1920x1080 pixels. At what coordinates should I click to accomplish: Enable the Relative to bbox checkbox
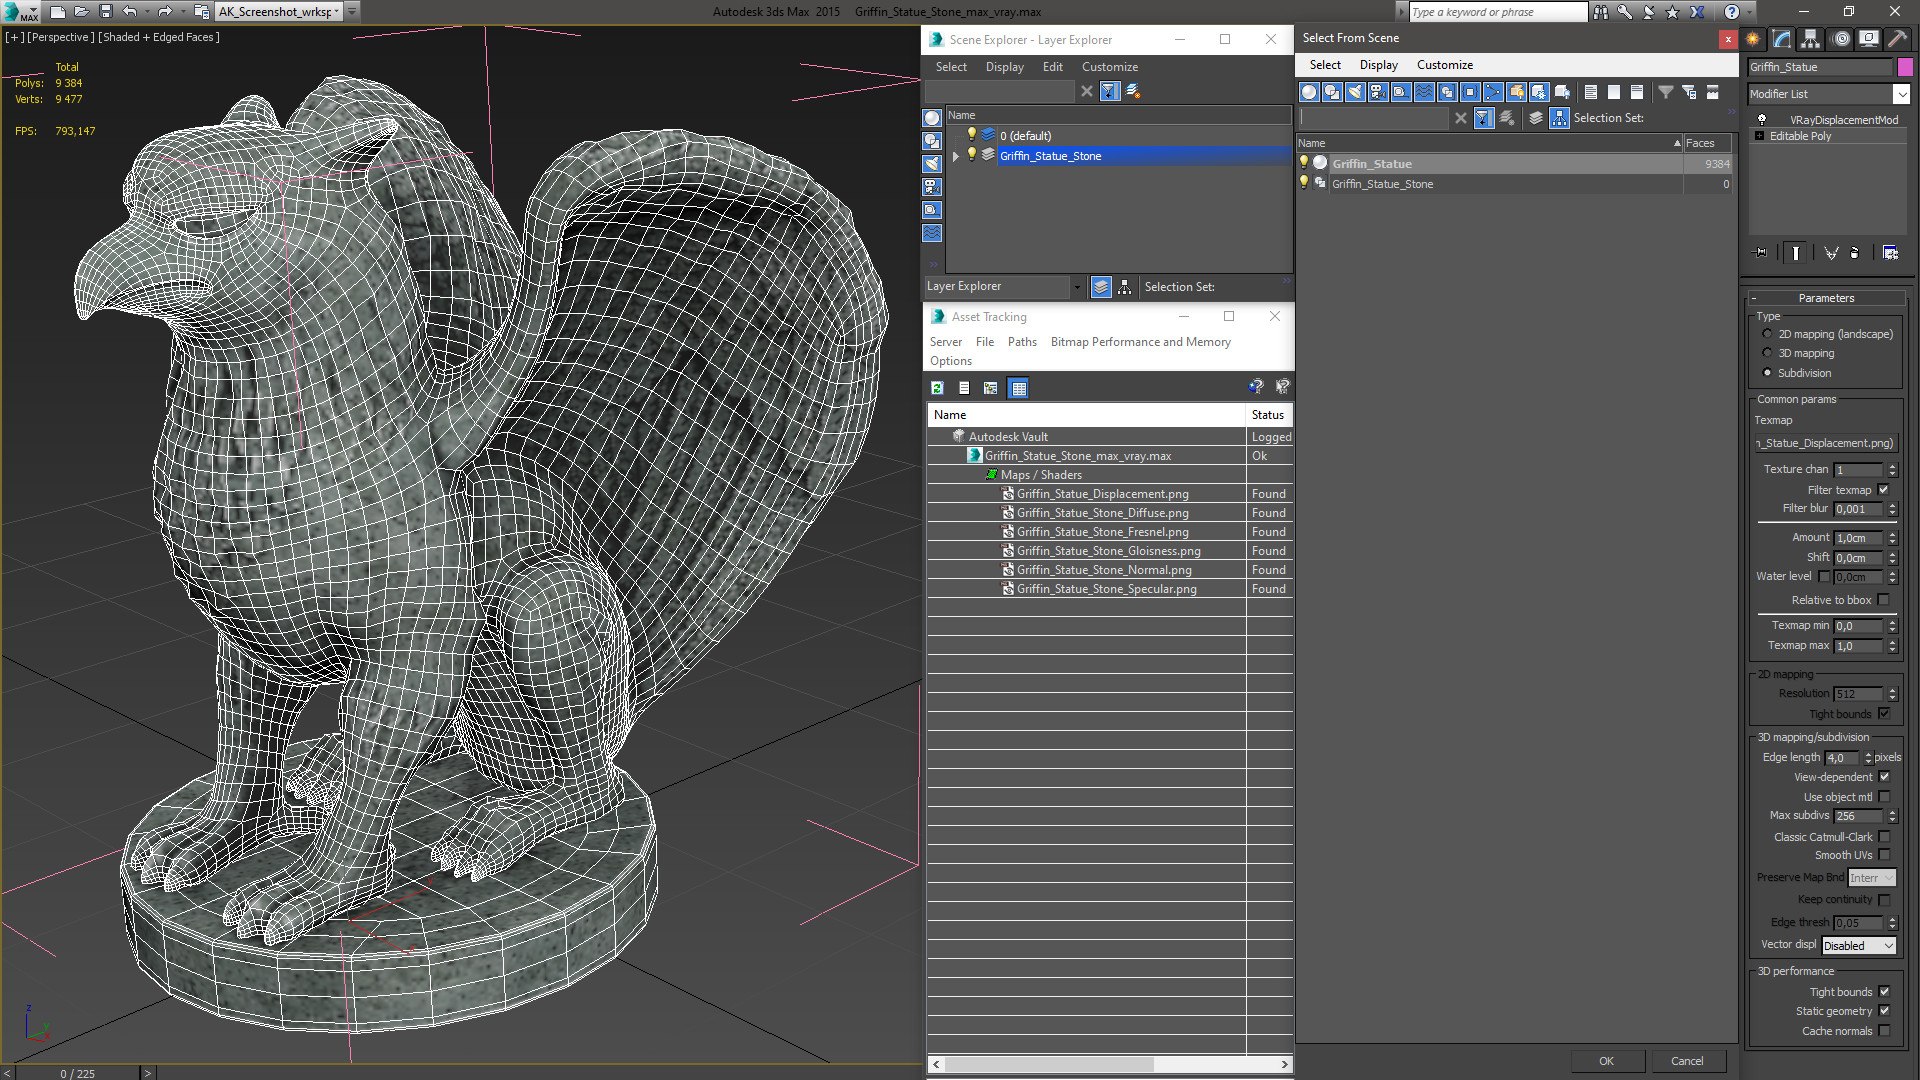point(1884,600)
